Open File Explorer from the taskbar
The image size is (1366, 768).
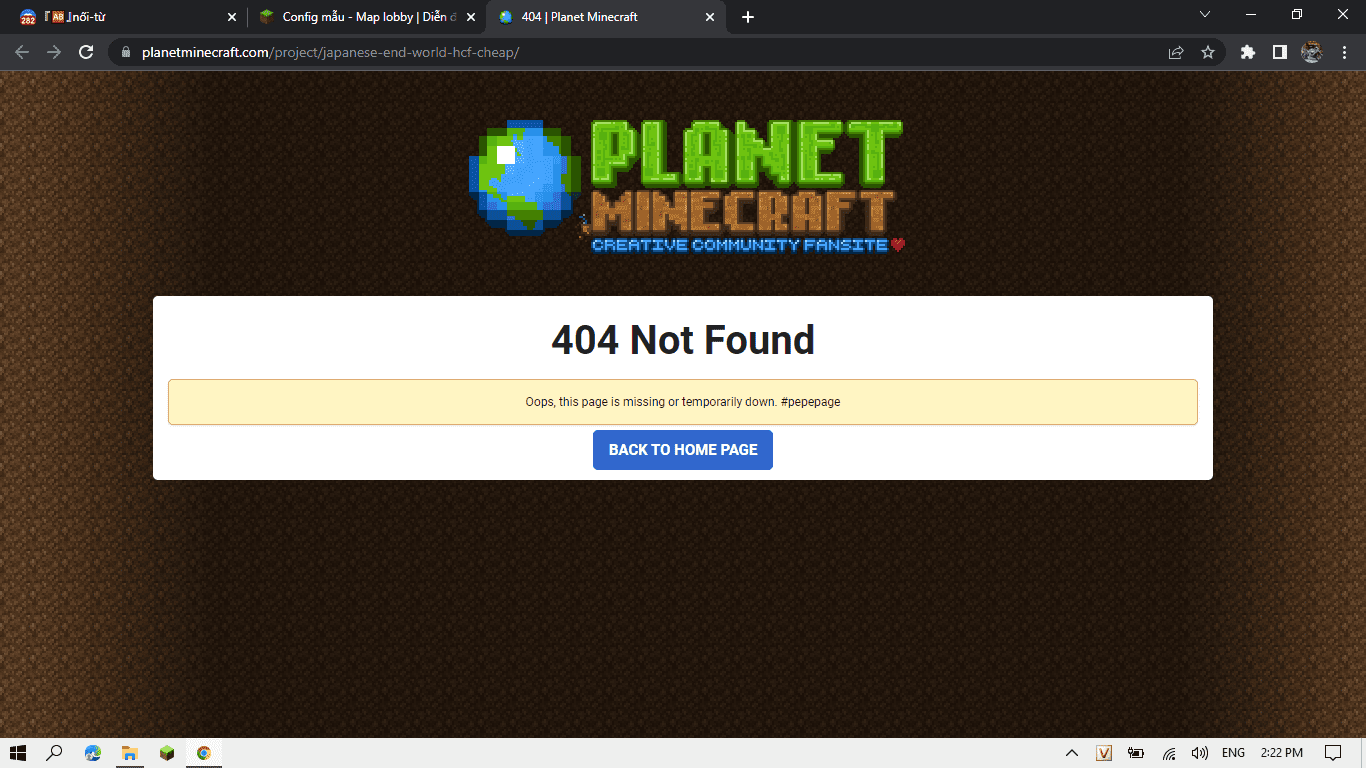tap(130, 753)
